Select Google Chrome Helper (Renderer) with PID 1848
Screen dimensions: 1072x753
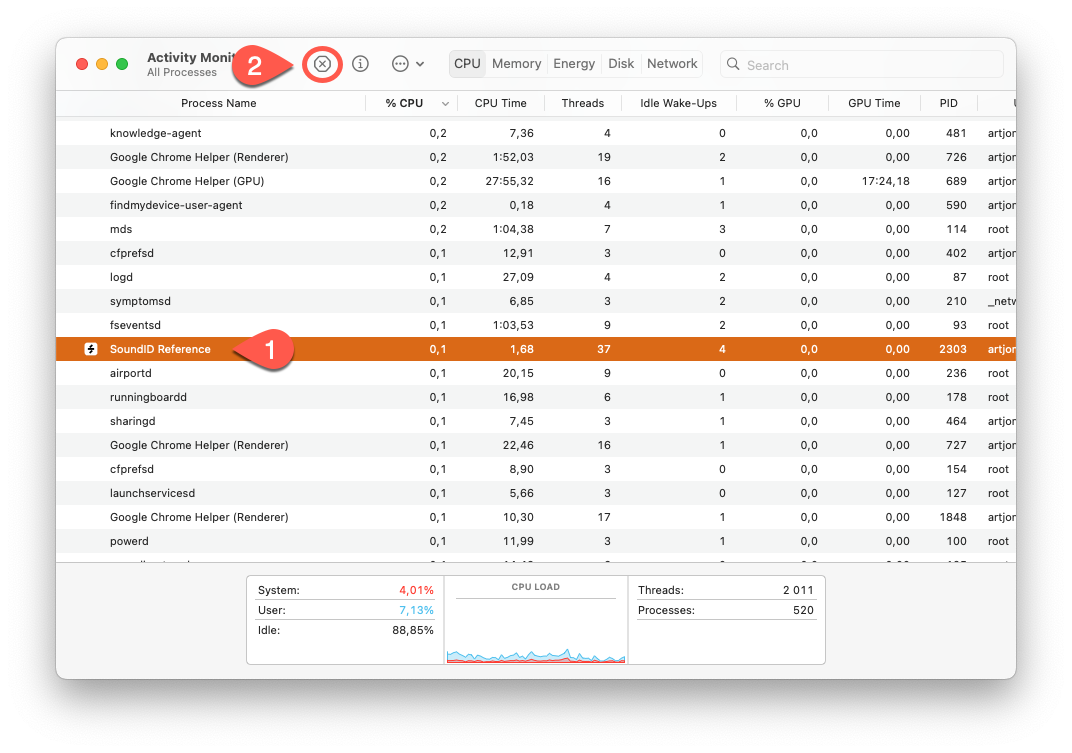(536, 517)
